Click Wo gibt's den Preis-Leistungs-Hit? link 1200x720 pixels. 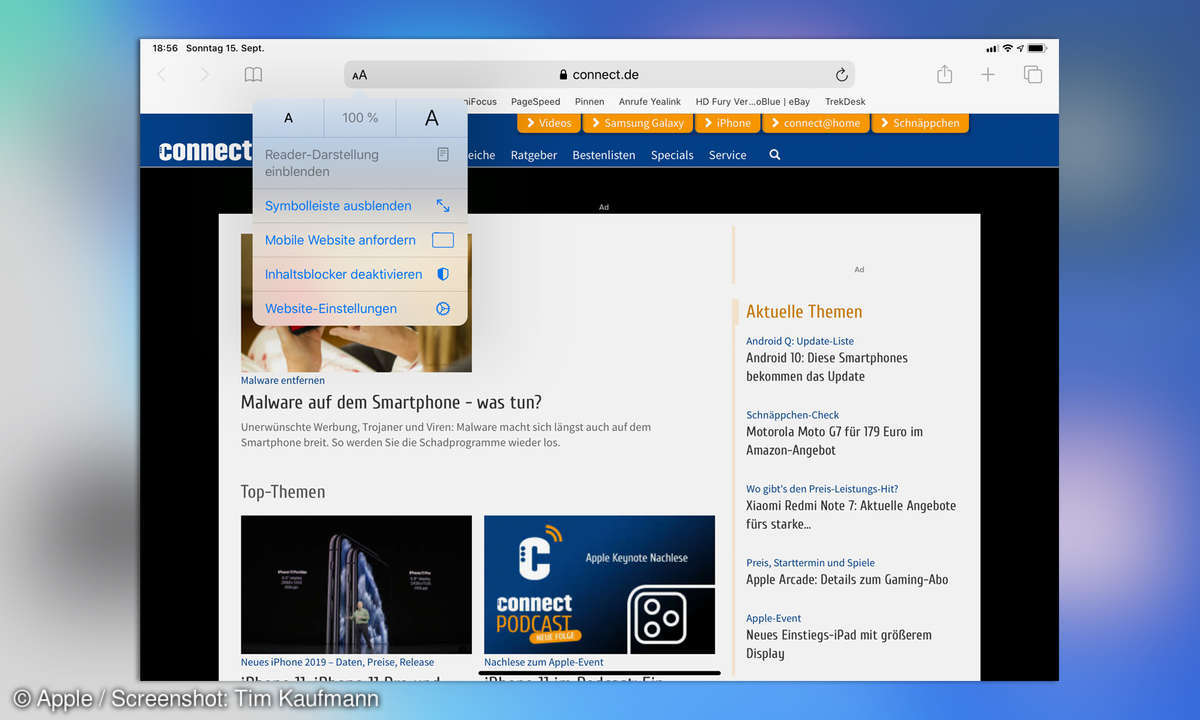point(822,489)
